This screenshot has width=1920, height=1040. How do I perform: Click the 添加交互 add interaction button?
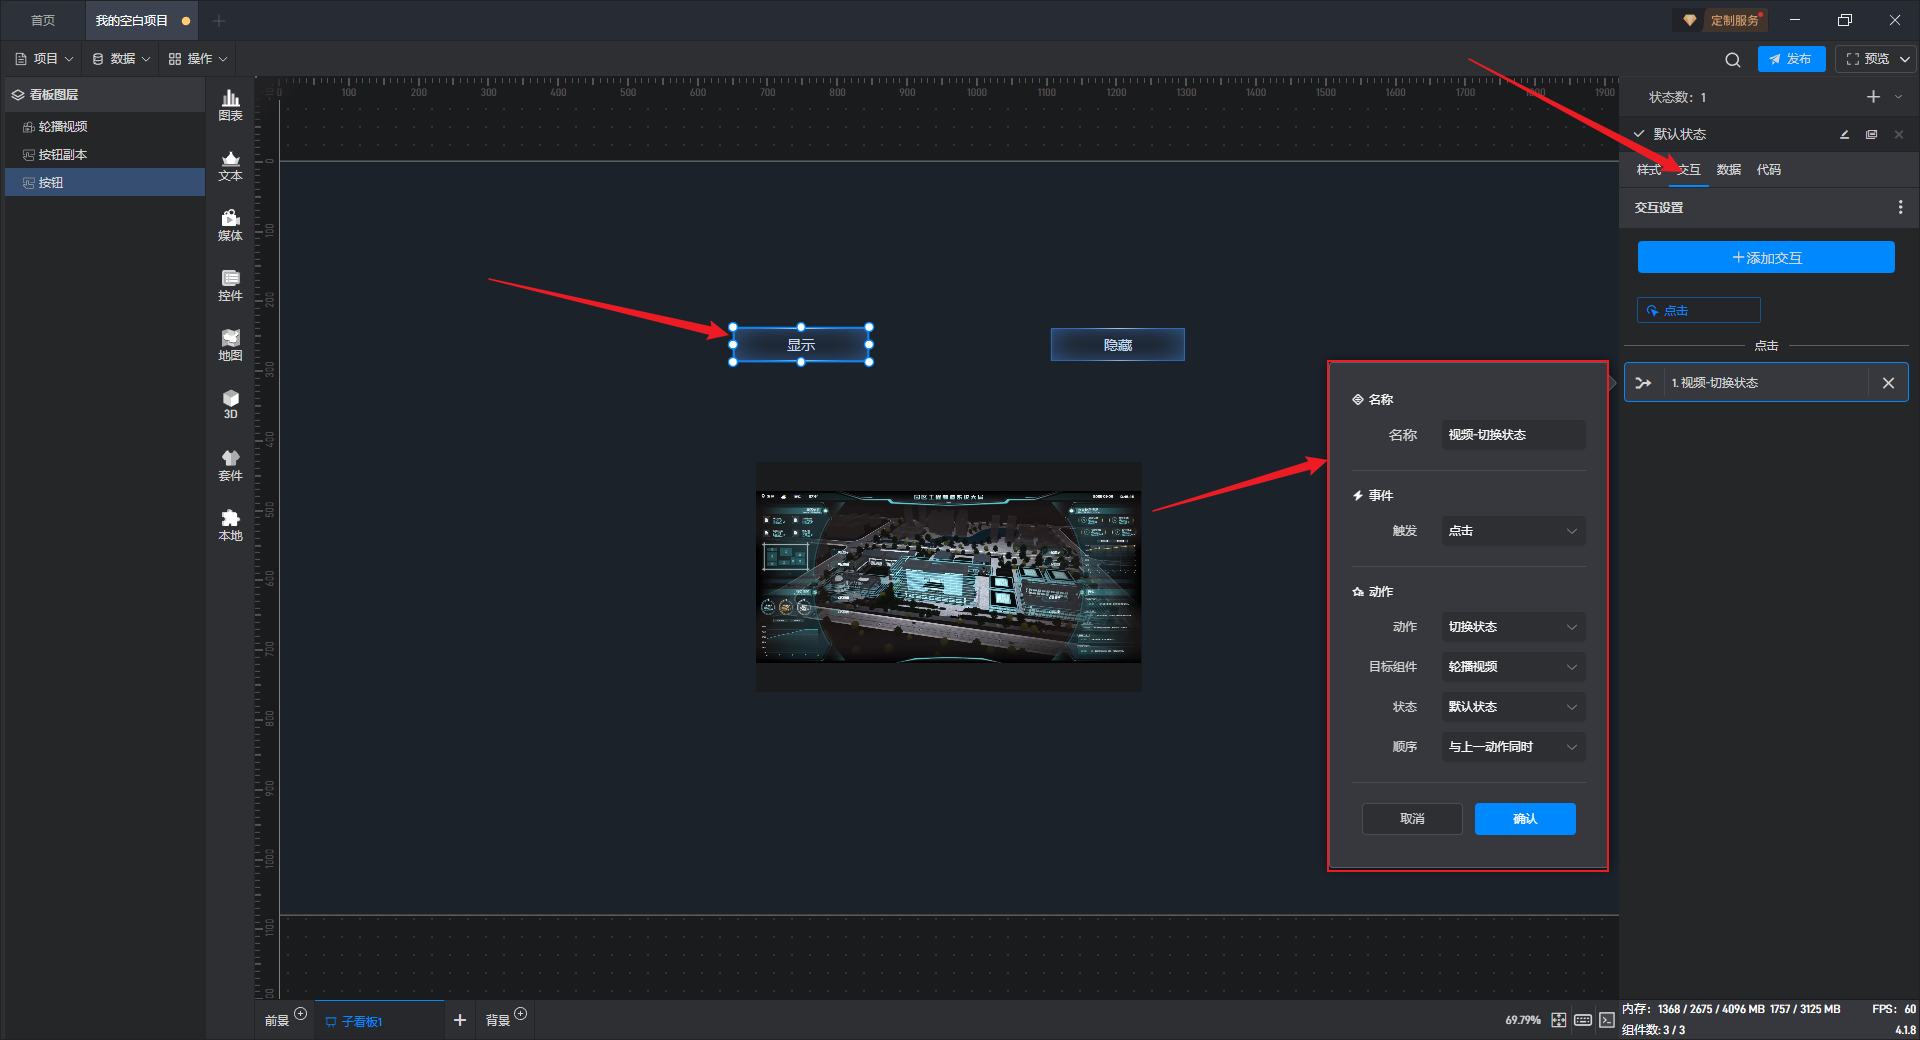pos(1766,257)
